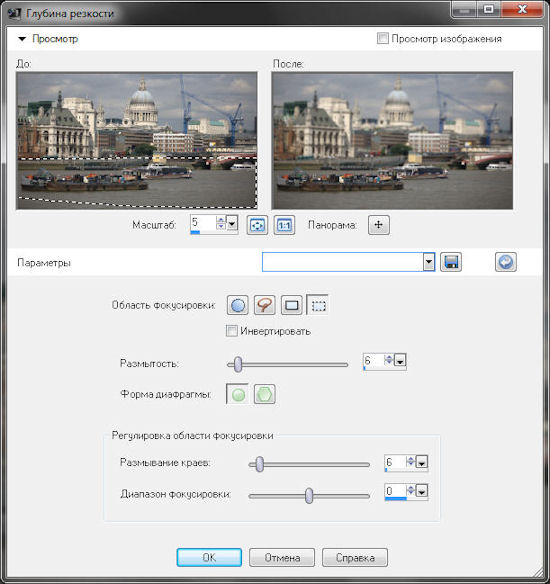
Task: Select the circular focus area tool
Action: [238, 305]
